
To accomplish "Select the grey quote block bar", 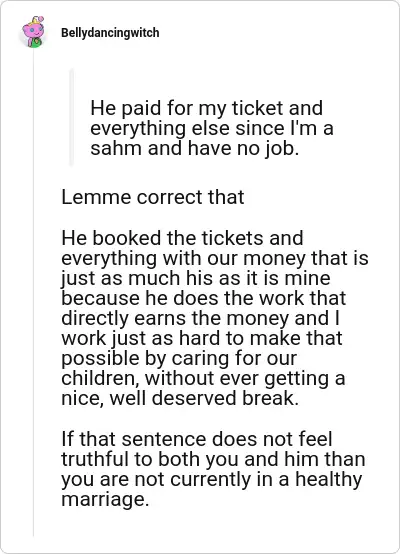I will click(x=72, y=117).
